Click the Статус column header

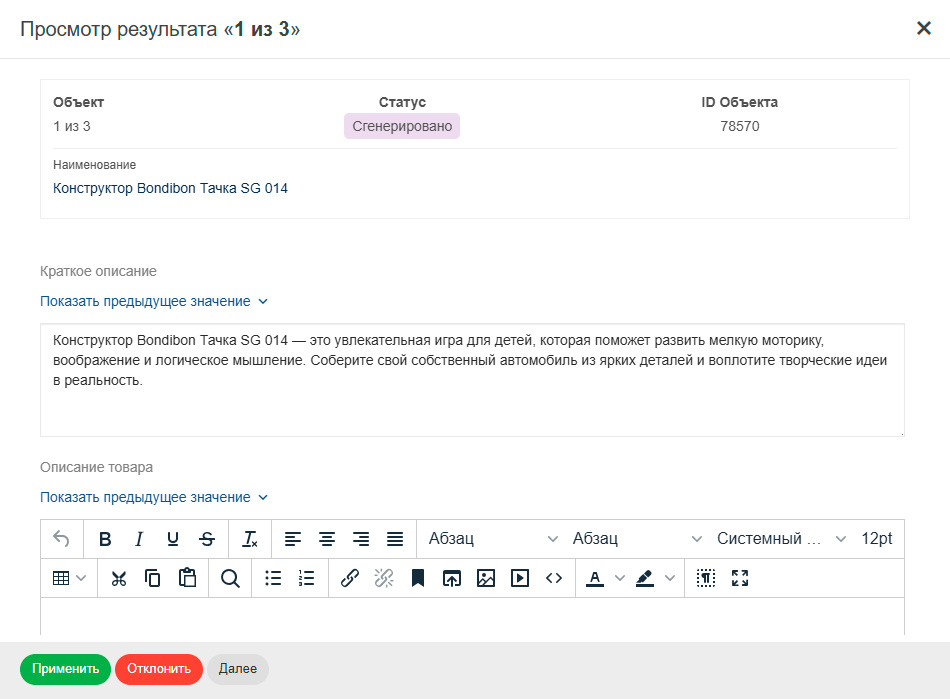[402, 102]
